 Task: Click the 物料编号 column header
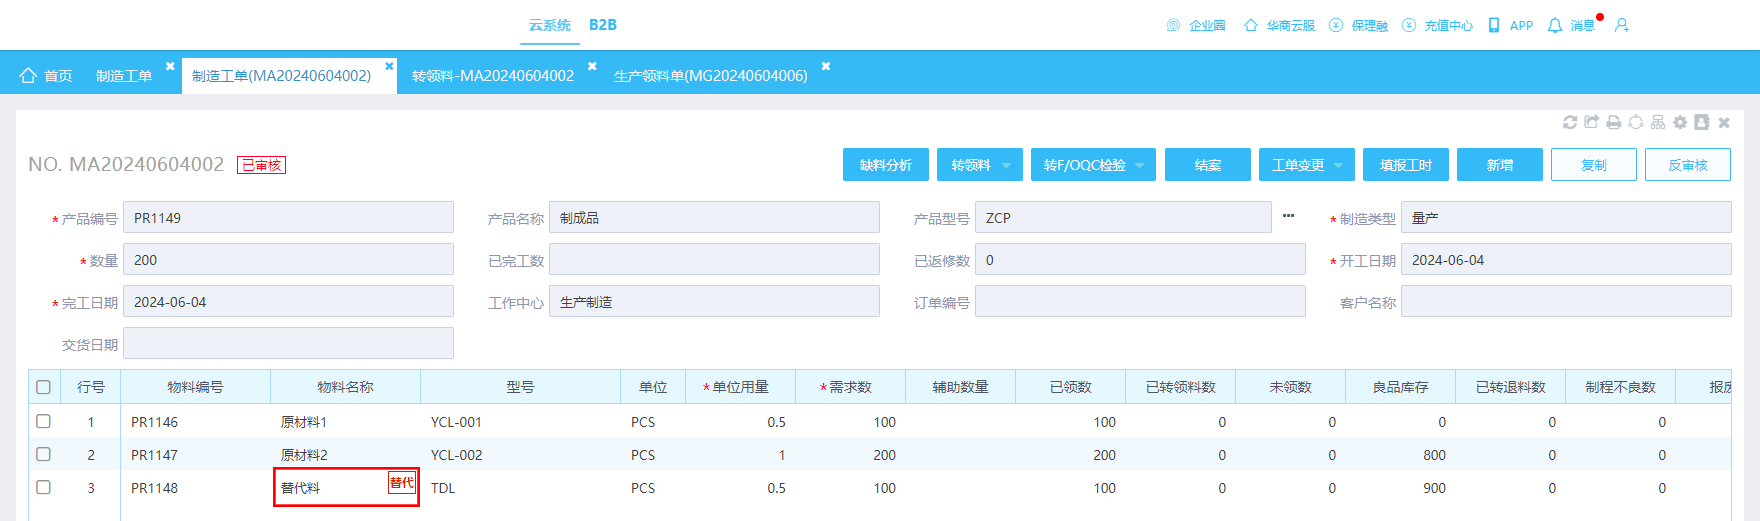pos(195,387)
